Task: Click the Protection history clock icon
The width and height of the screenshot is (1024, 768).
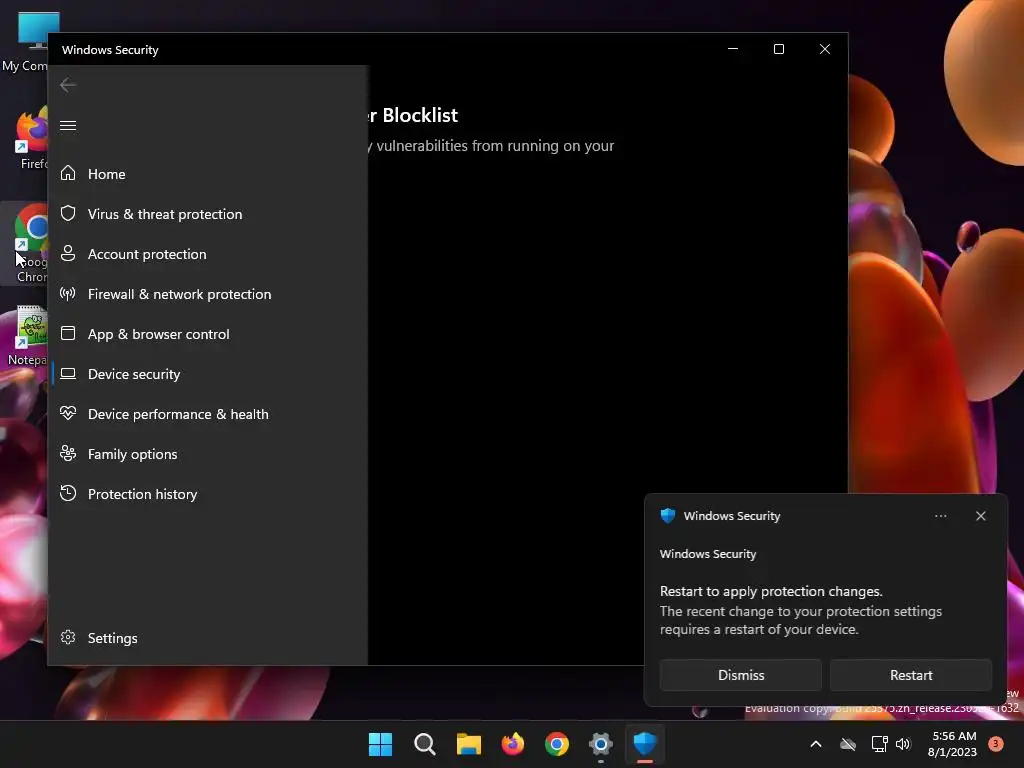Action: (68, 493)
